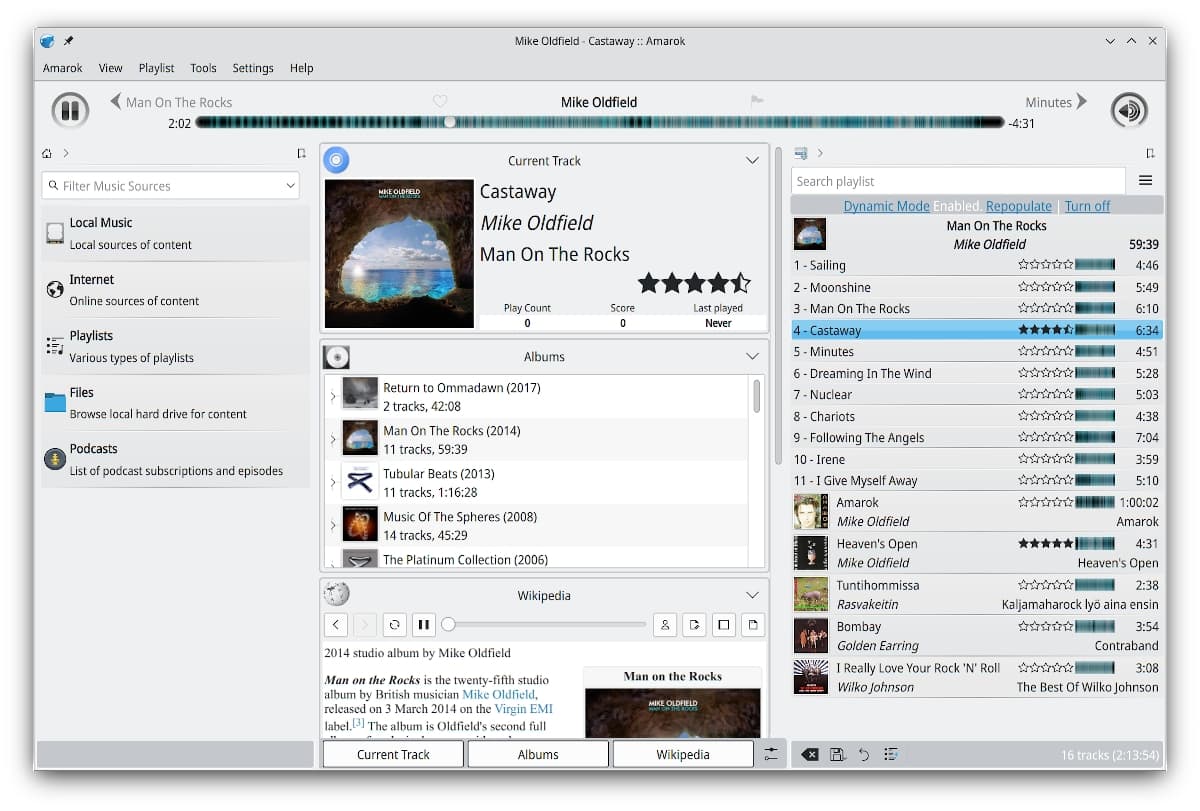
Task: Jump to the Wikipedia applet tab
Action: point(683,755)
